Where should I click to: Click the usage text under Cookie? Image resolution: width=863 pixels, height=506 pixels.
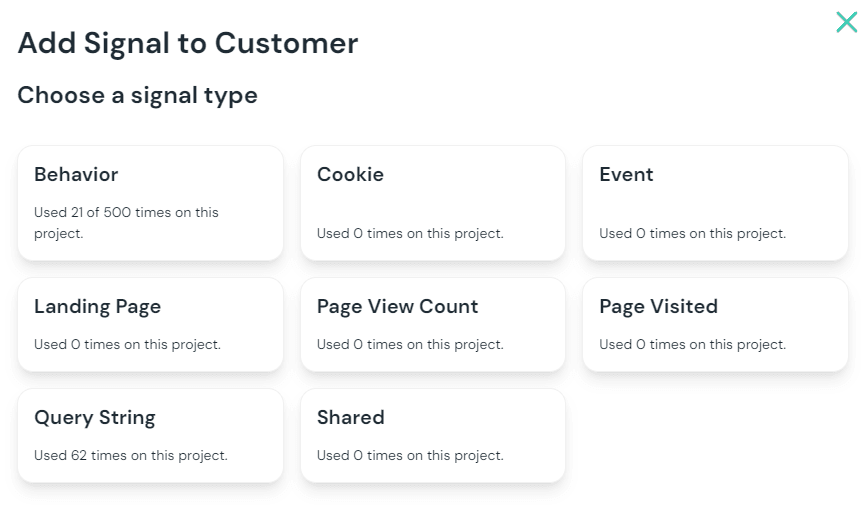click(x=410, y=233)
